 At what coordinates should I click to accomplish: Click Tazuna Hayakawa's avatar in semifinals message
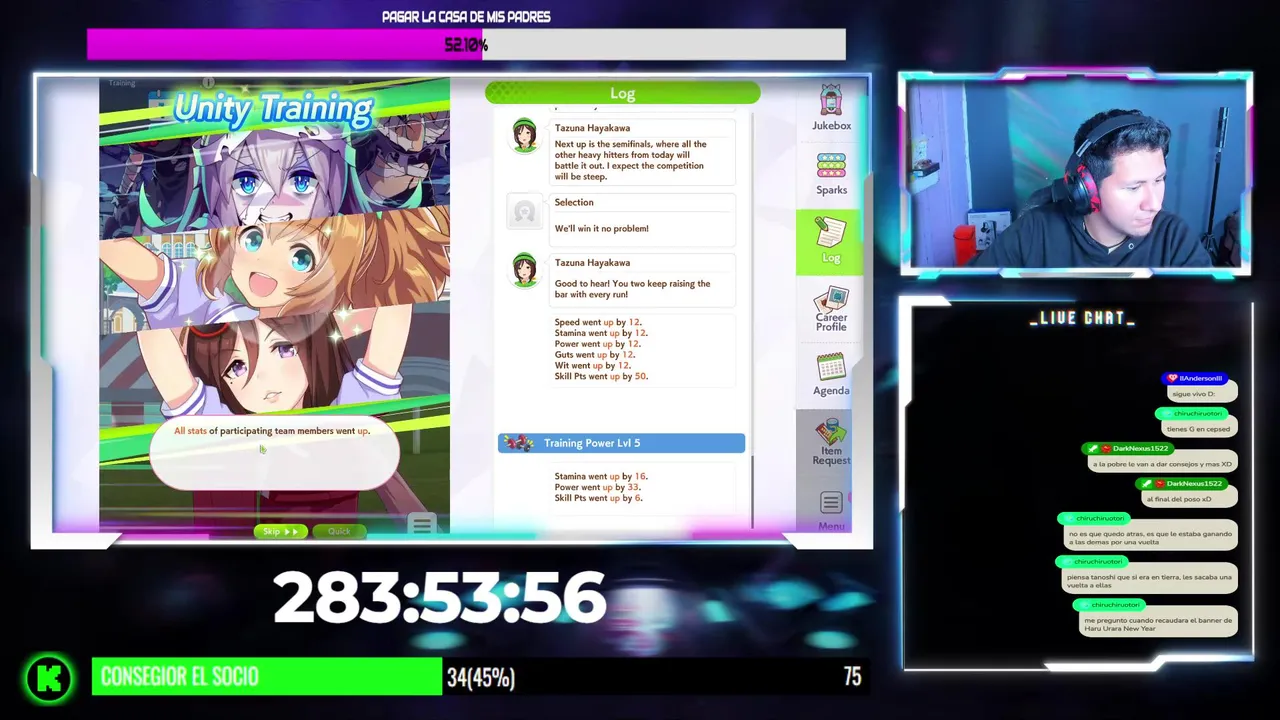click(x=524, y=136)
